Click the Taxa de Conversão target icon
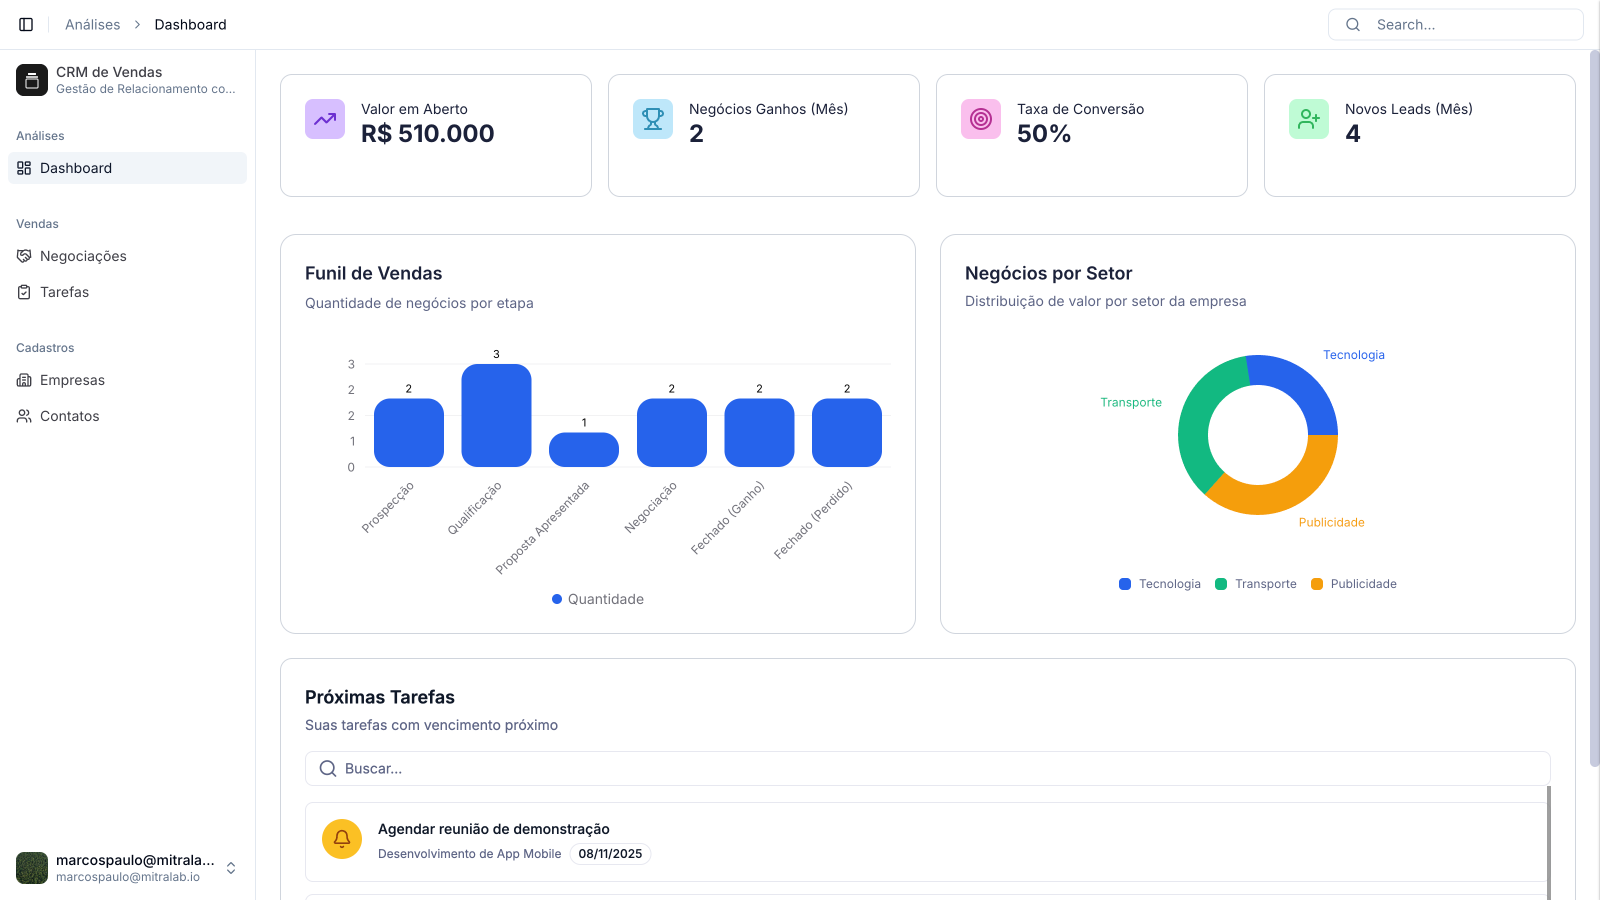Image resolution: width=1600 pixels, height=900 pixels. 981,119
